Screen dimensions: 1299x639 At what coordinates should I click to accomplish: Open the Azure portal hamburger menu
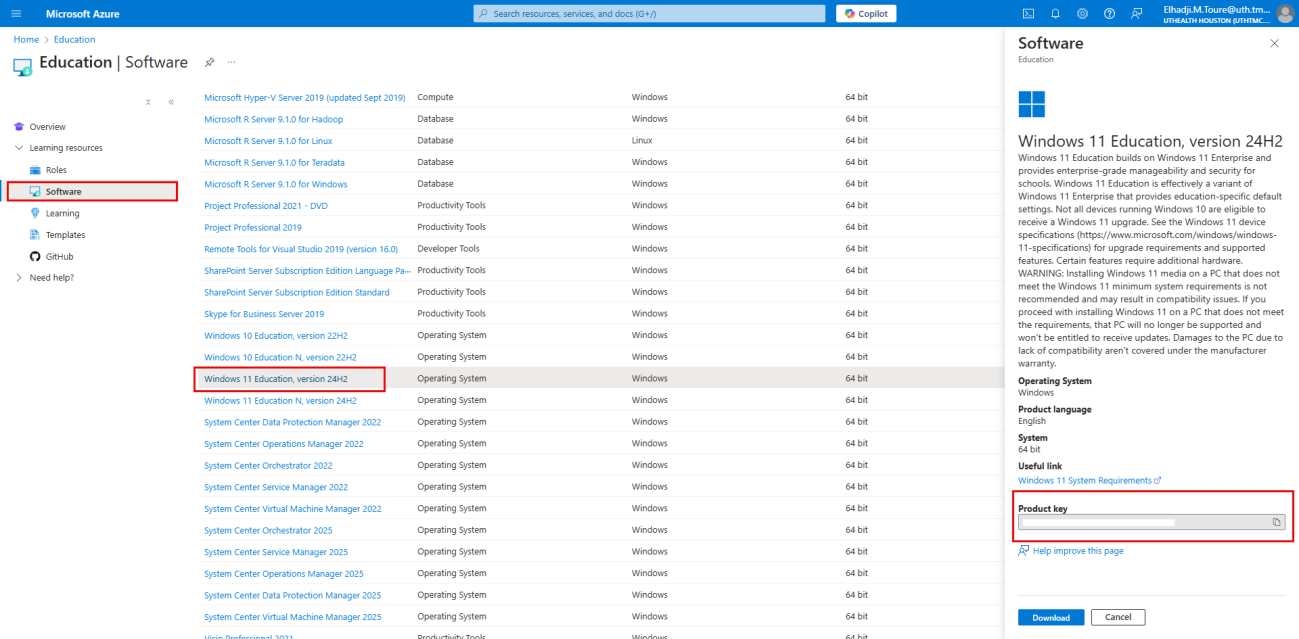(x=15, y=13)
